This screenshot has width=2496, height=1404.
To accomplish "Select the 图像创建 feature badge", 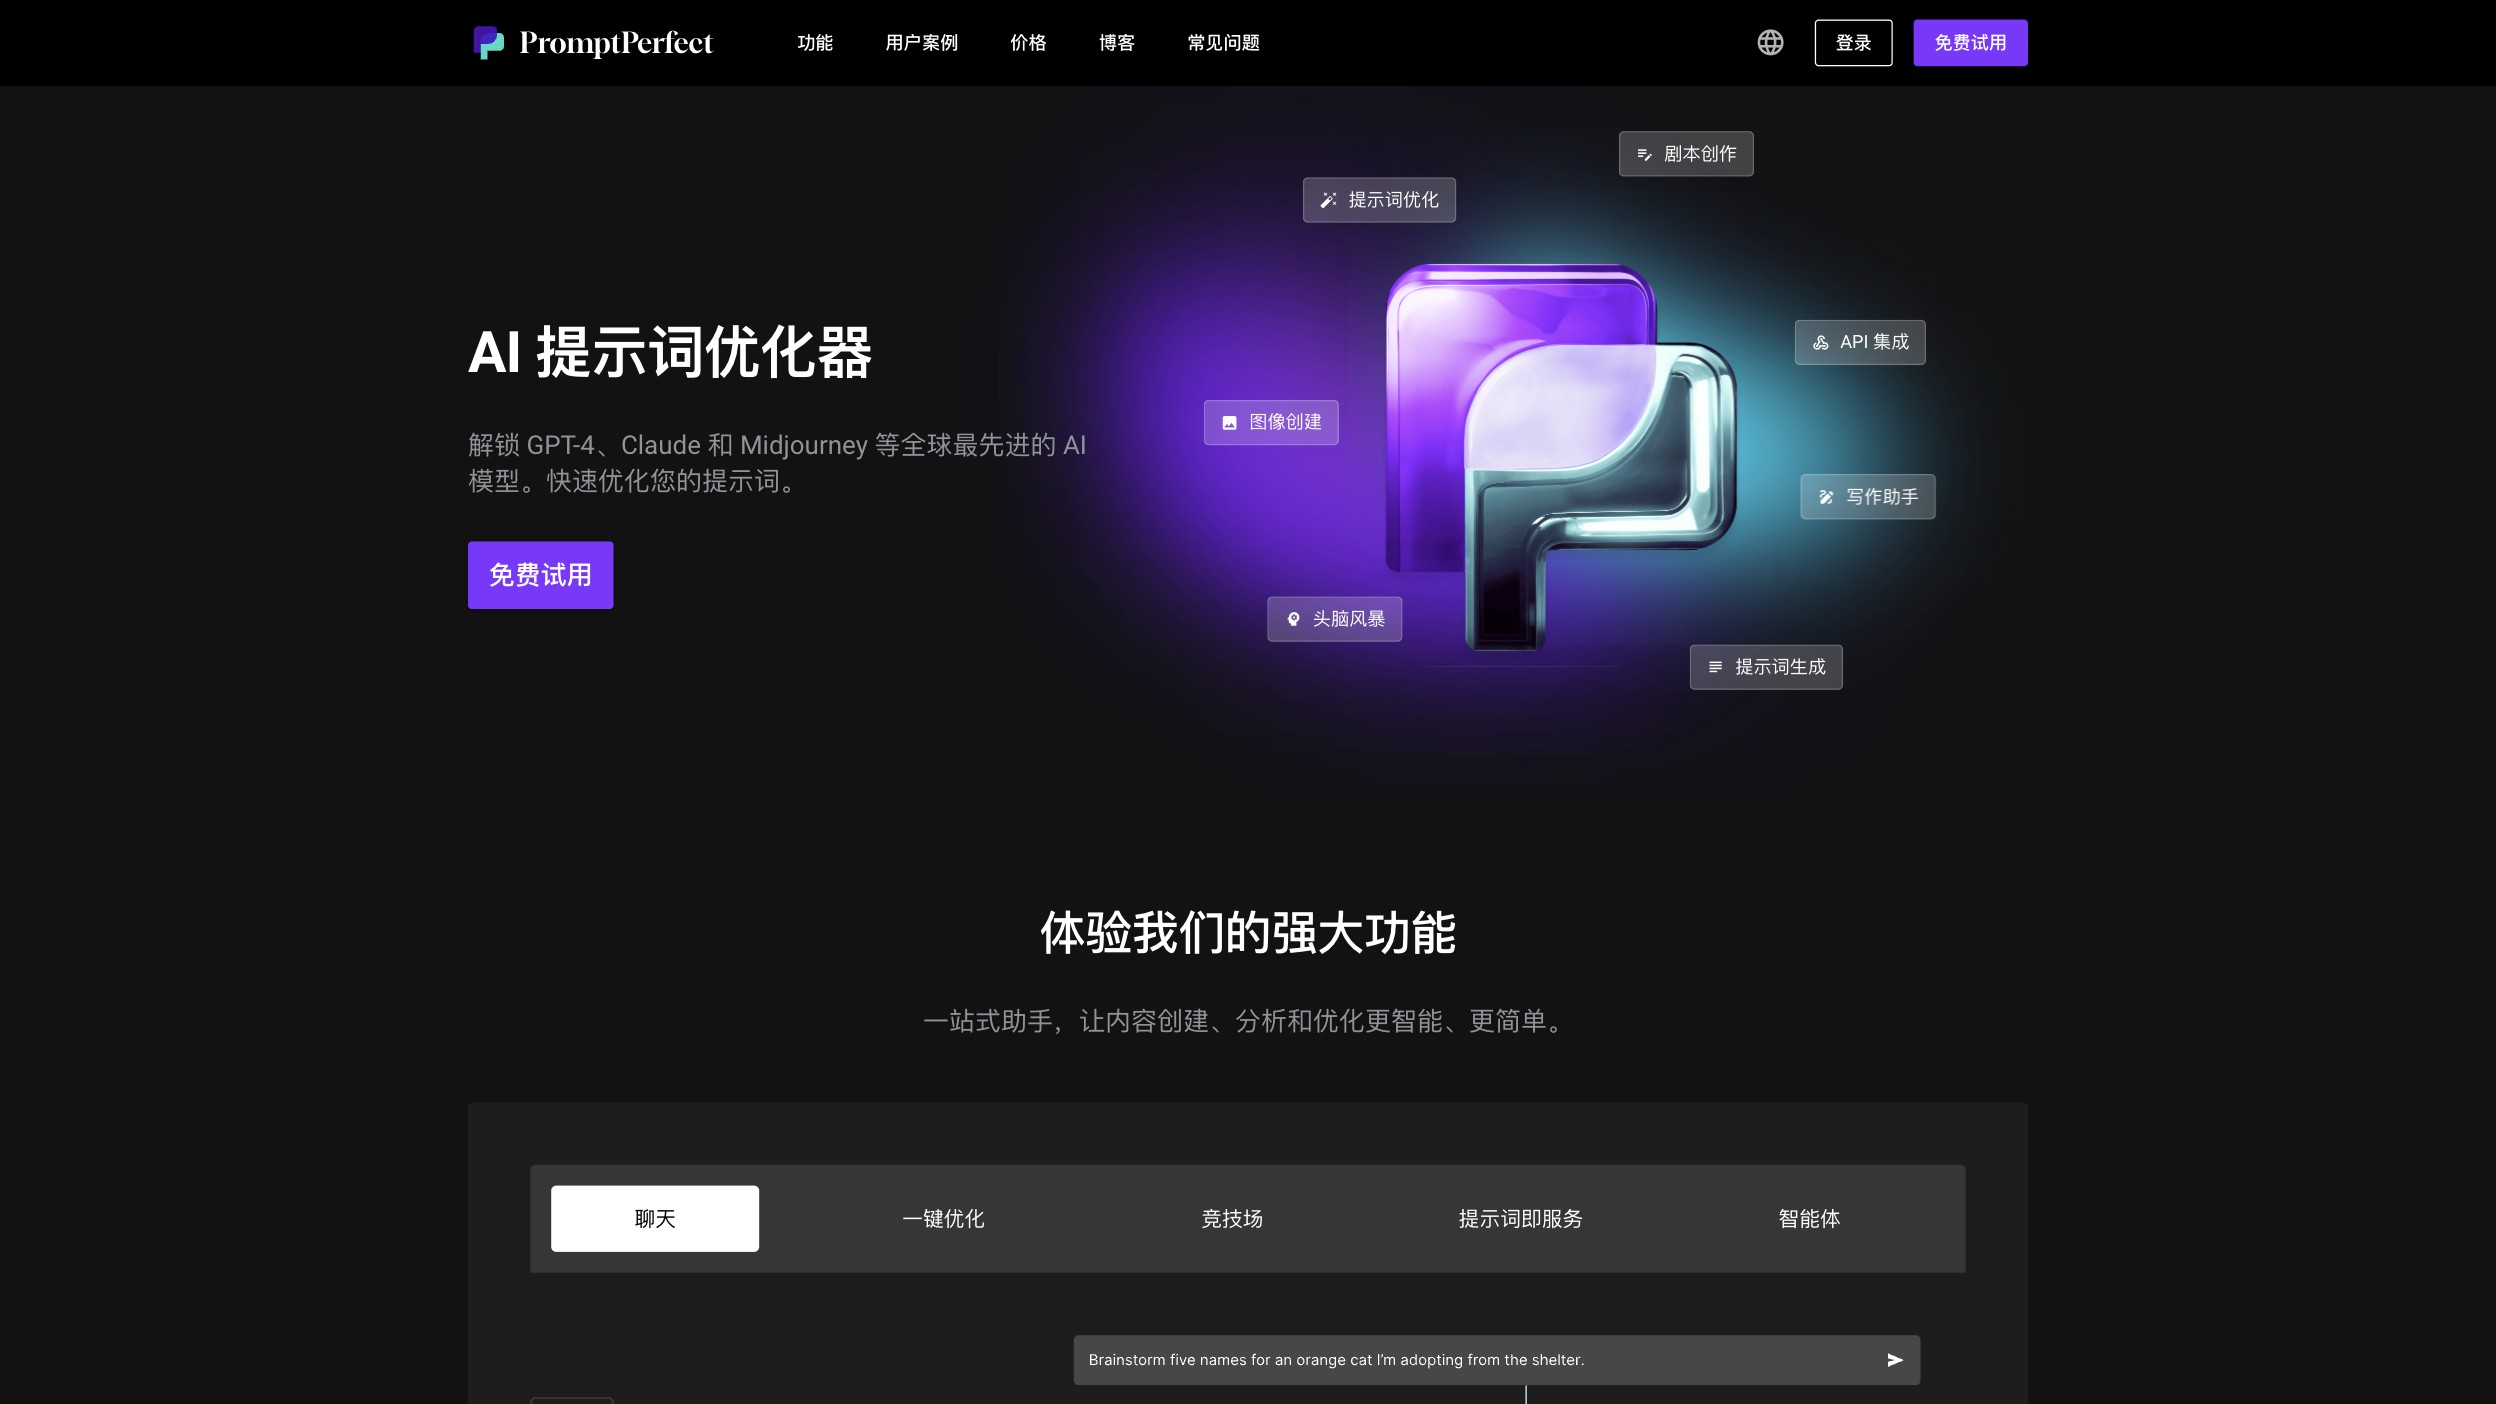I will coord(1270,422).
